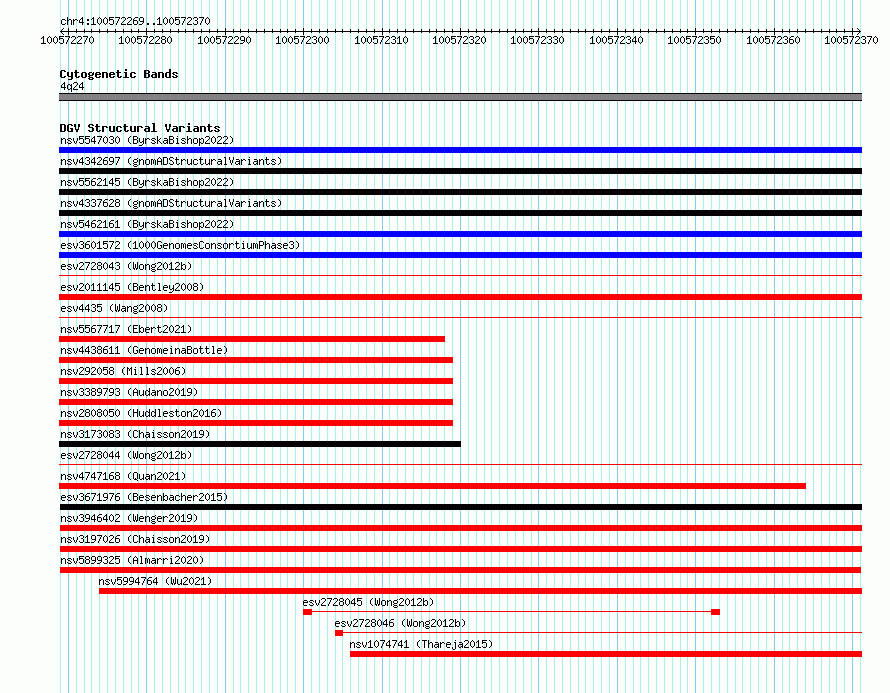This screenshot has width=890, height=693.
Task: Click the red bar under nsv4438611
Action: (256, 360)
